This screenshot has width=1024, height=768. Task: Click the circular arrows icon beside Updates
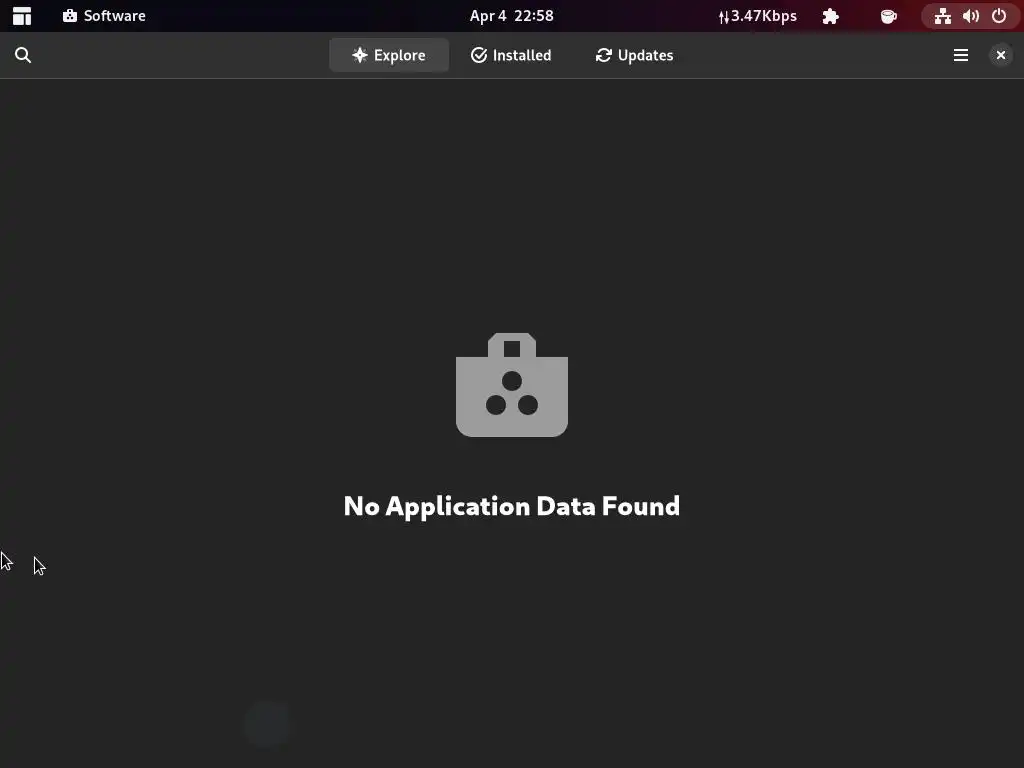click(603, 56)
